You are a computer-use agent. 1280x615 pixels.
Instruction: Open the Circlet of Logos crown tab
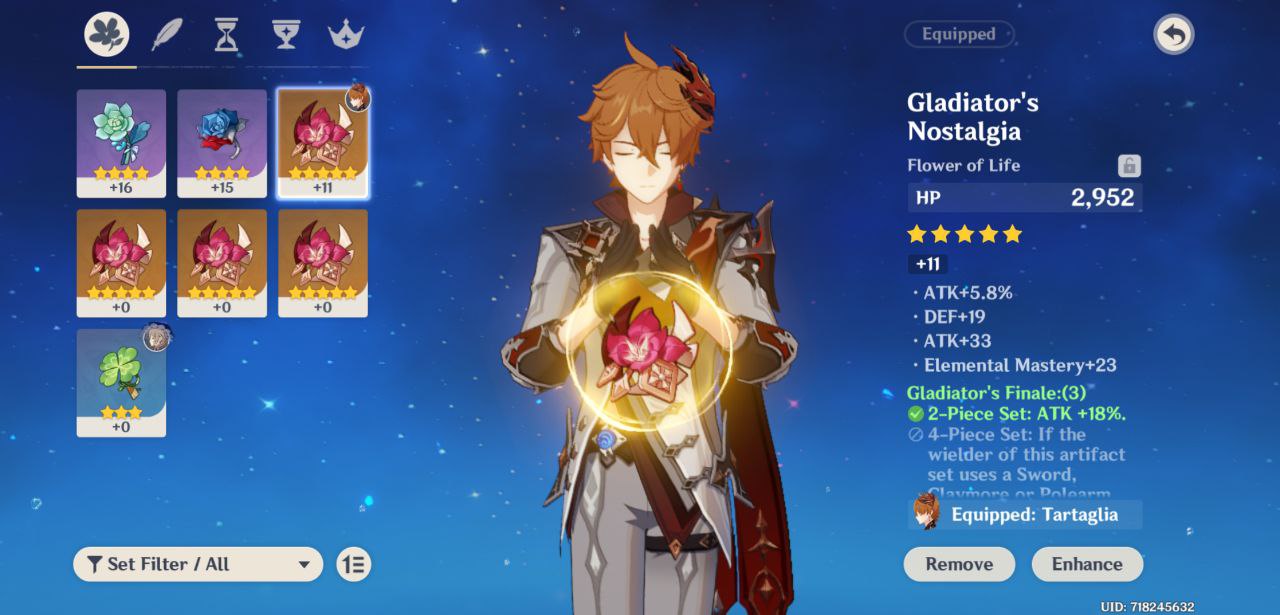346,35
